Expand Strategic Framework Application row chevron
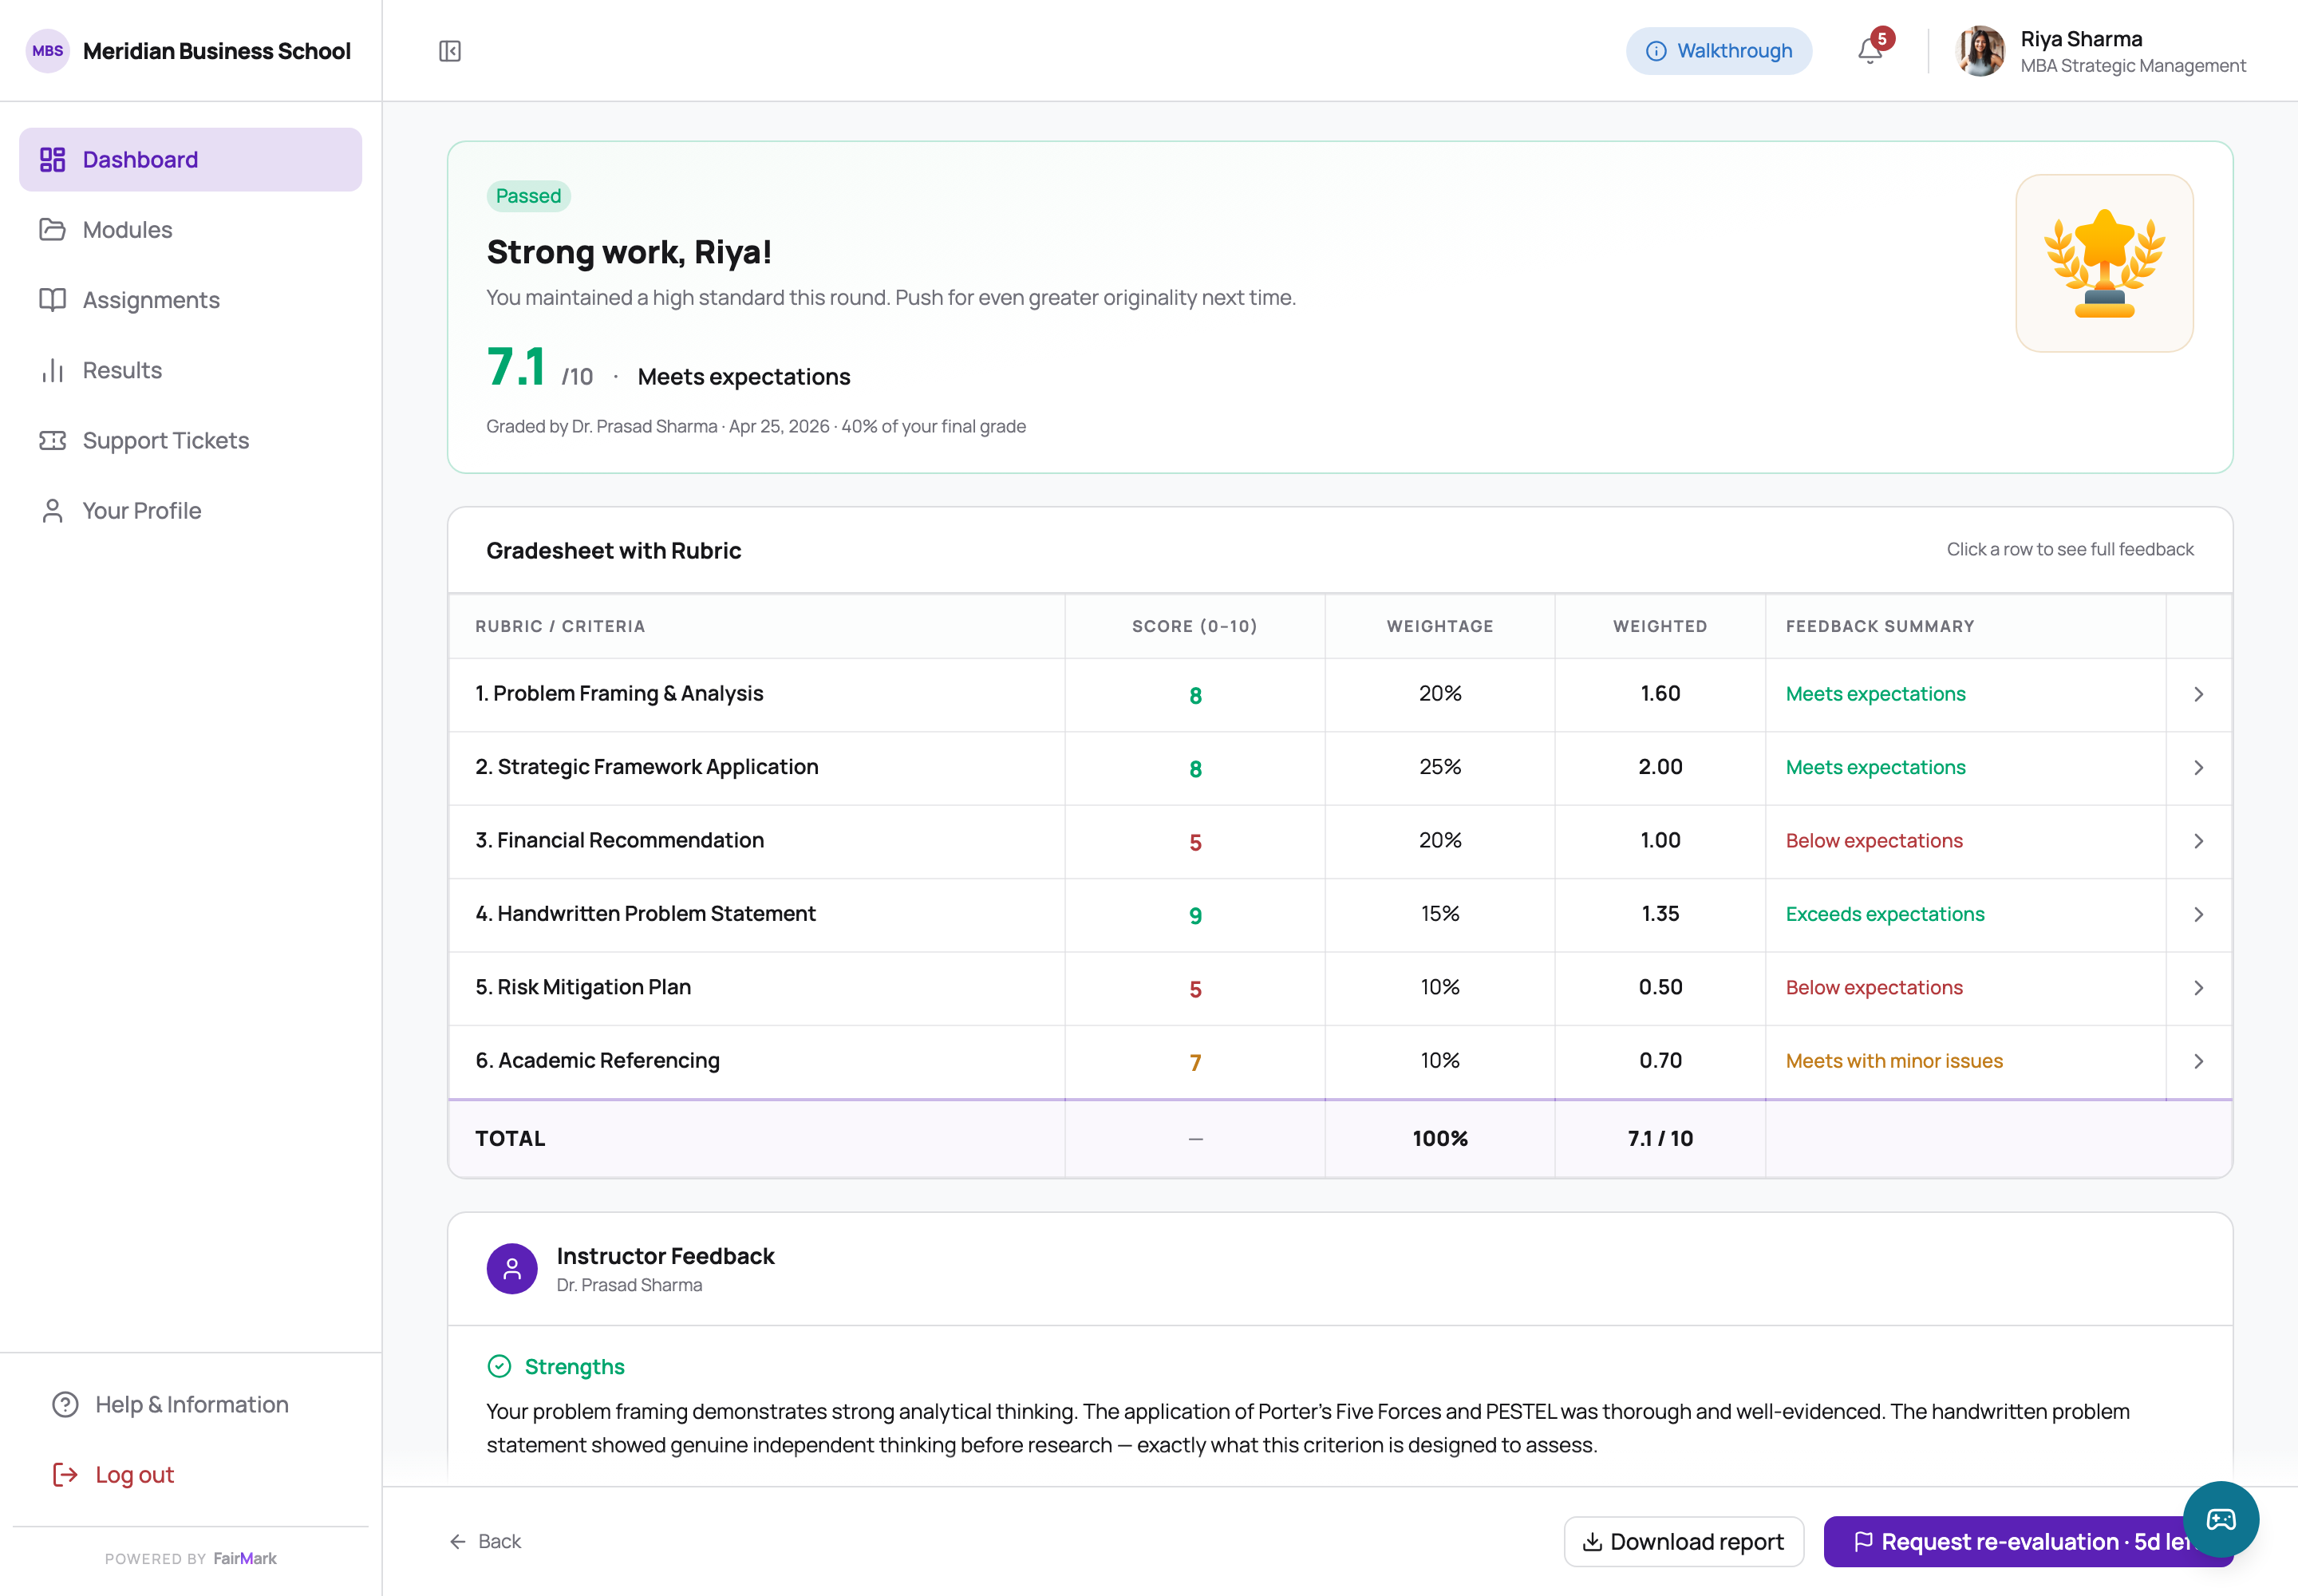This screenshot has width=2298, height=1596. pos(2198,768)
